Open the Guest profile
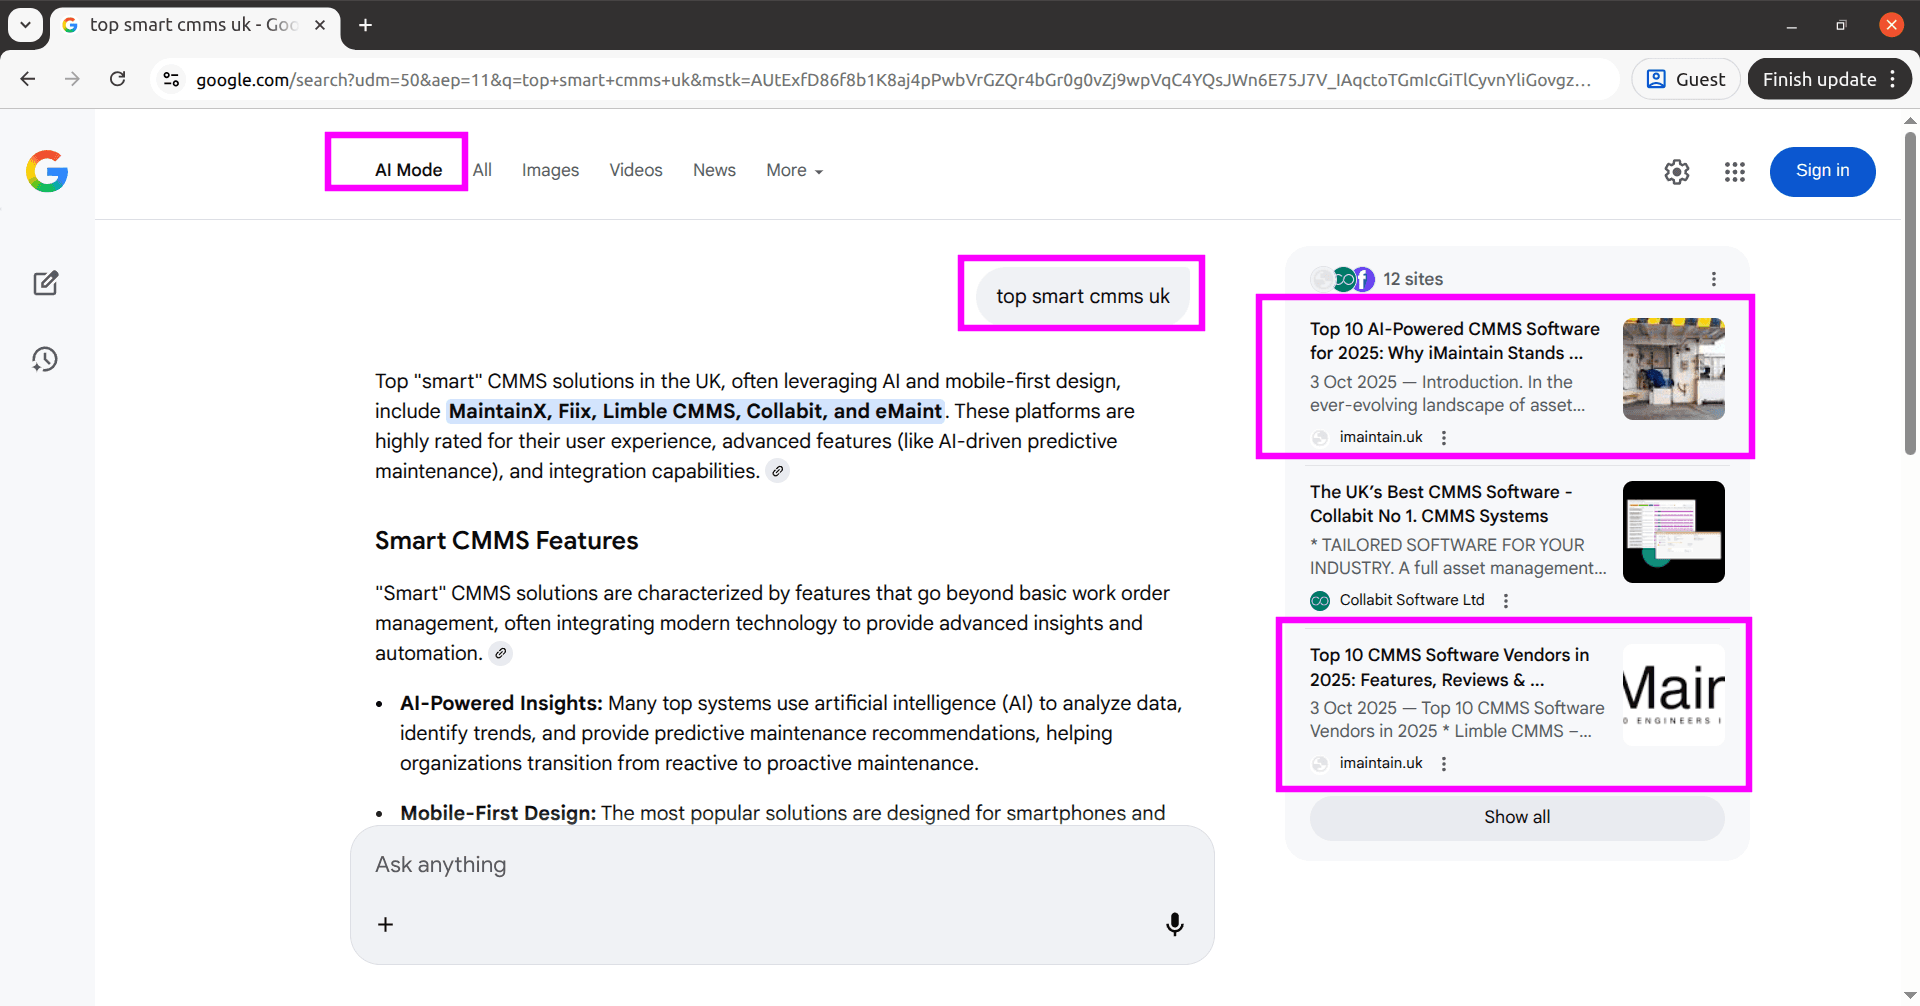 coord(1685,78)
